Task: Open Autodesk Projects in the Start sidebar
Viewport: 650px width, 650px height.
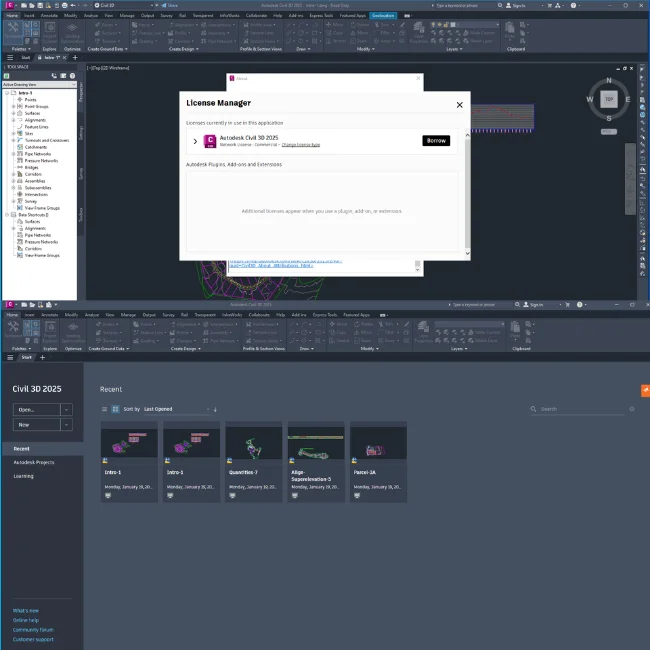Action: click(x=34, y=463)
